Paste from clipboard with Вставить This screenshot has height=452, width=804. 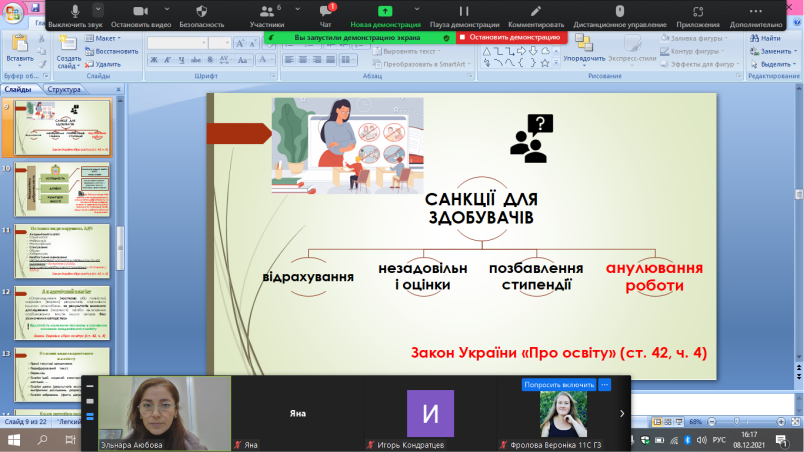click(x=19, y=50)
